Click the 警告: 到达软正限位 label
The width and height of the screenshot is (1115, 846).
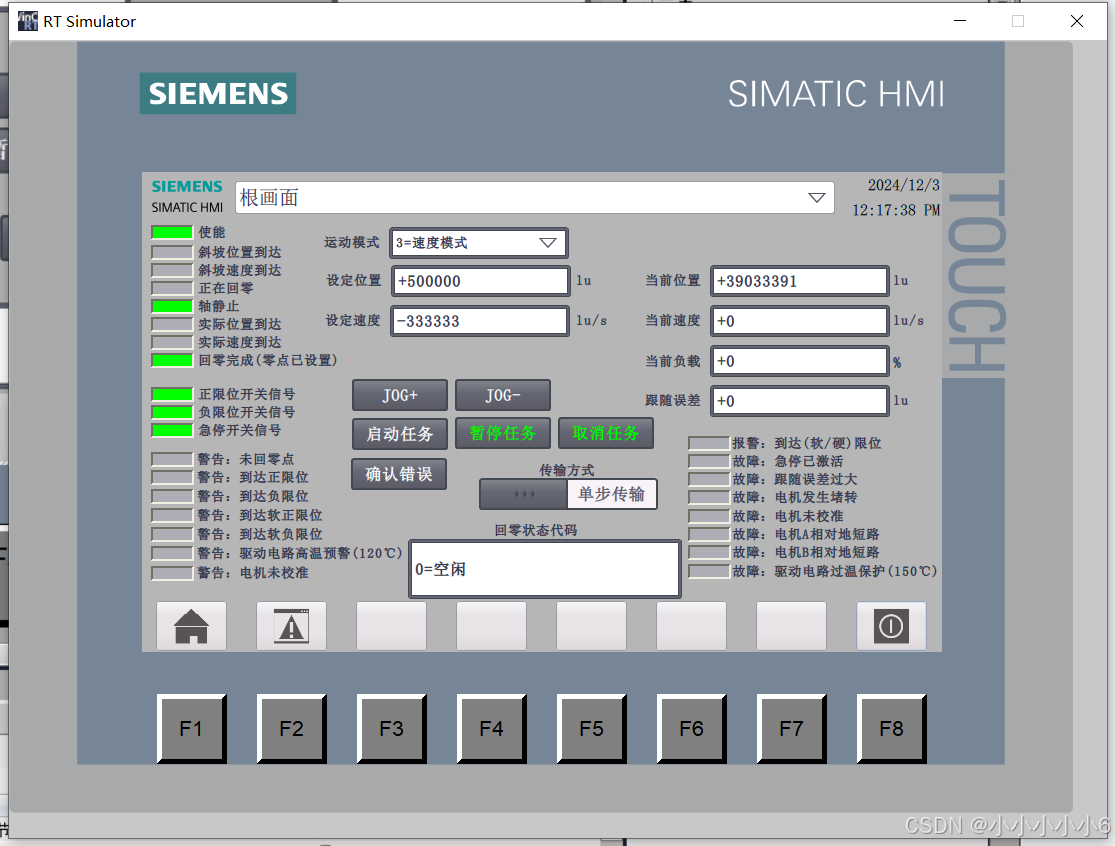tap(260, 515)
